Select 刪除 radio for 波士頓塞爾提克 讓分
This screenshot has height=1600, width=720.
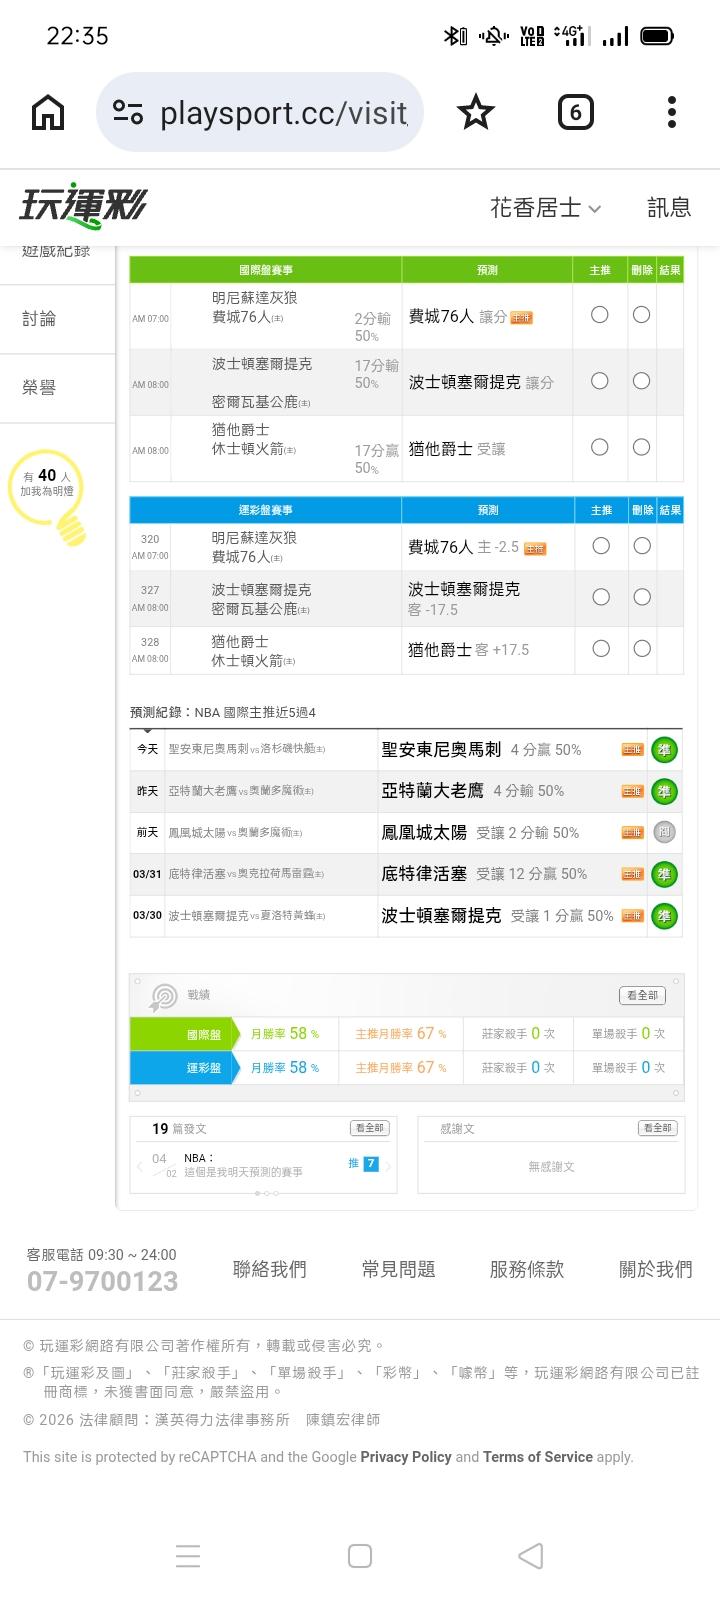pos(641,381)
